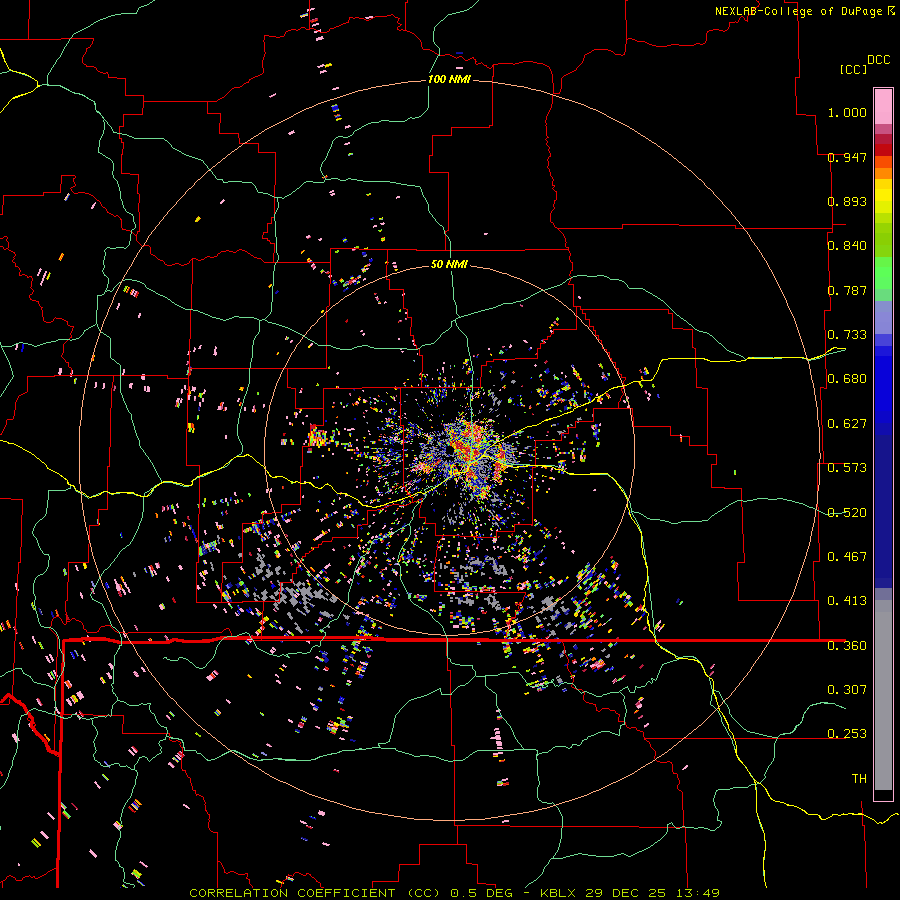The height and width of the screenshot is (900, 900).
Task: Click the 0.307 value on color scale
Action: tap(847, 689)
